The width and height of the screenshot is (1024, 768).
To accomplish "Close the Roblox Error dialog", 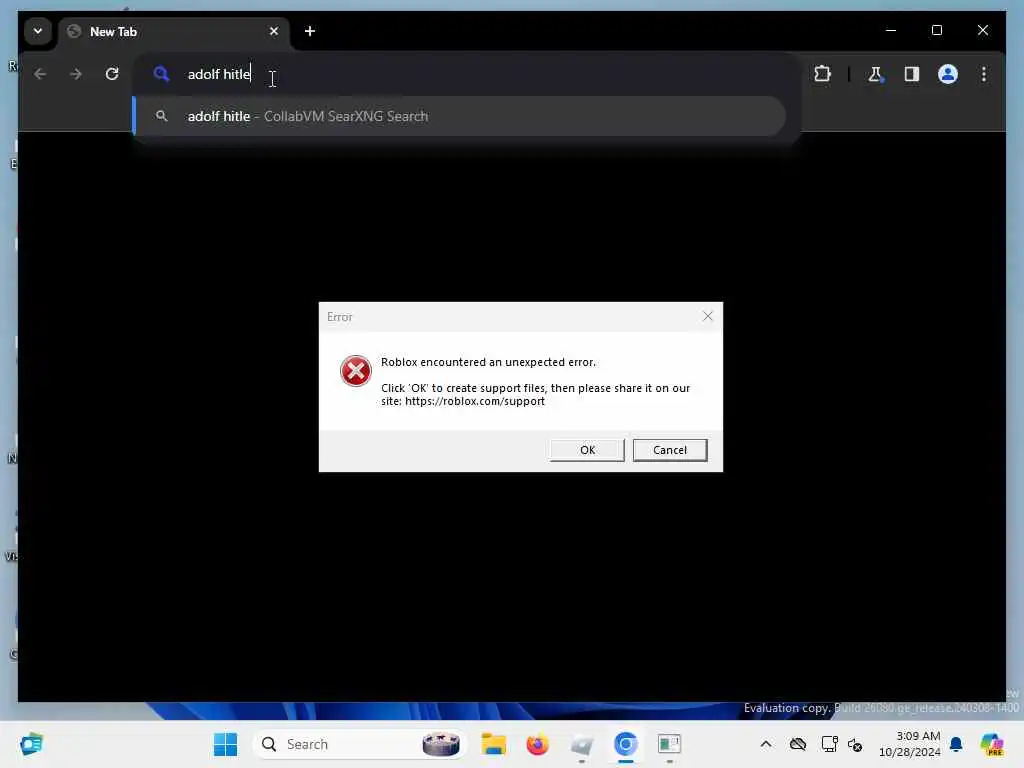I will click(707, 317).
